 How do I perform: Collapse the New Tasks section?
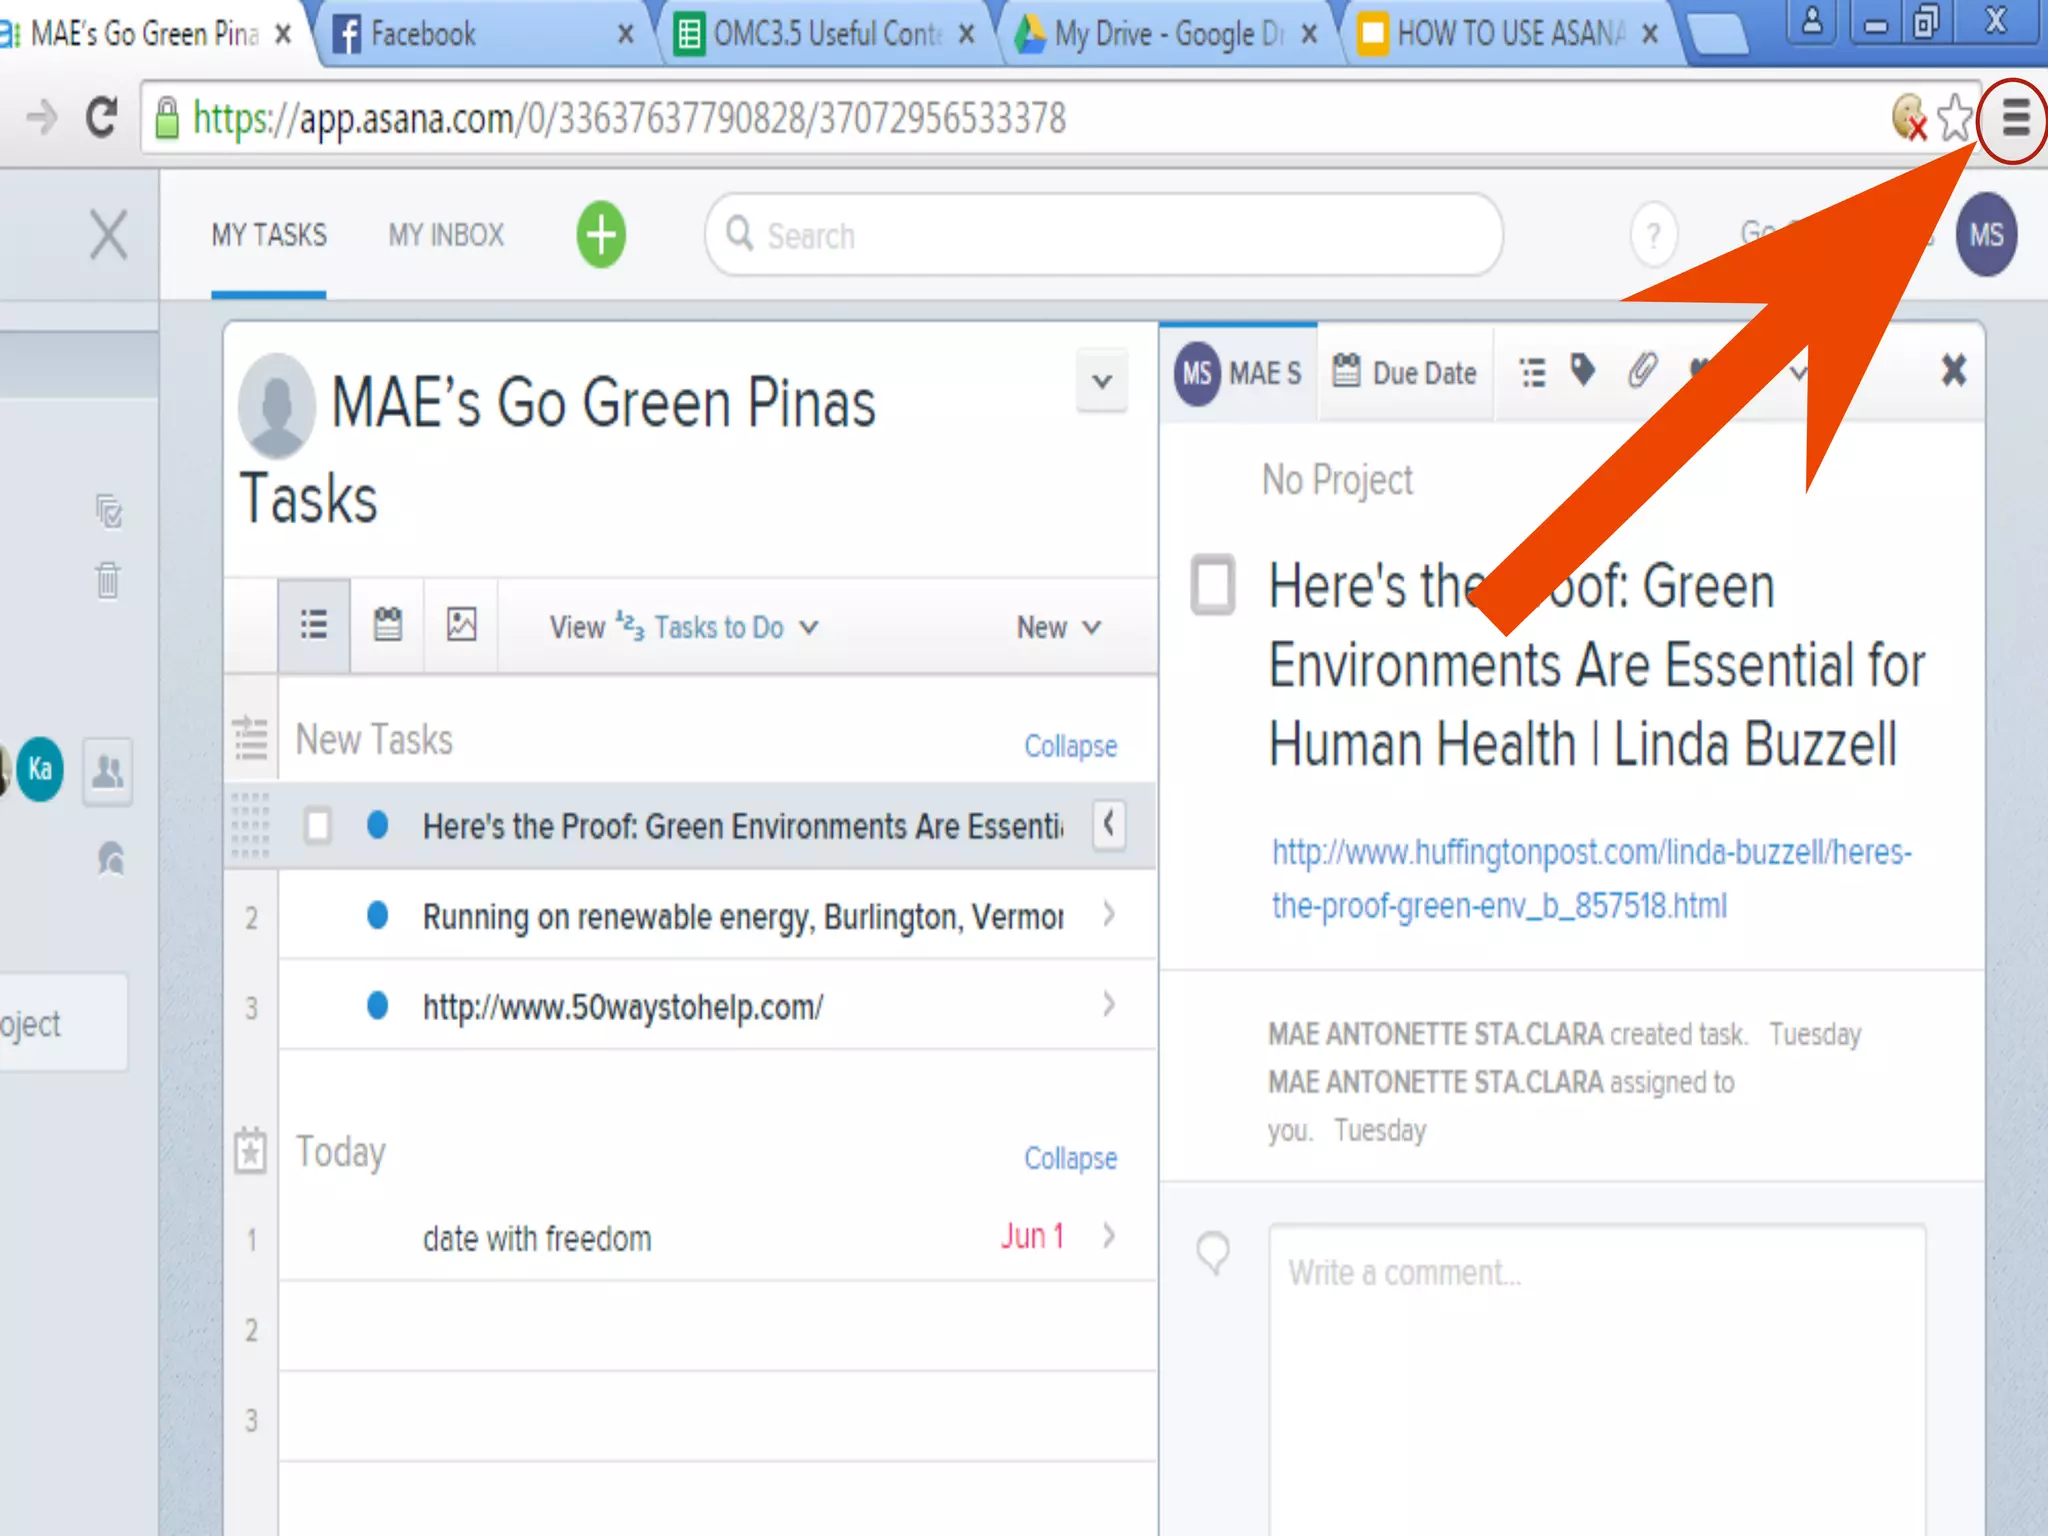(x=1070, y=746)
